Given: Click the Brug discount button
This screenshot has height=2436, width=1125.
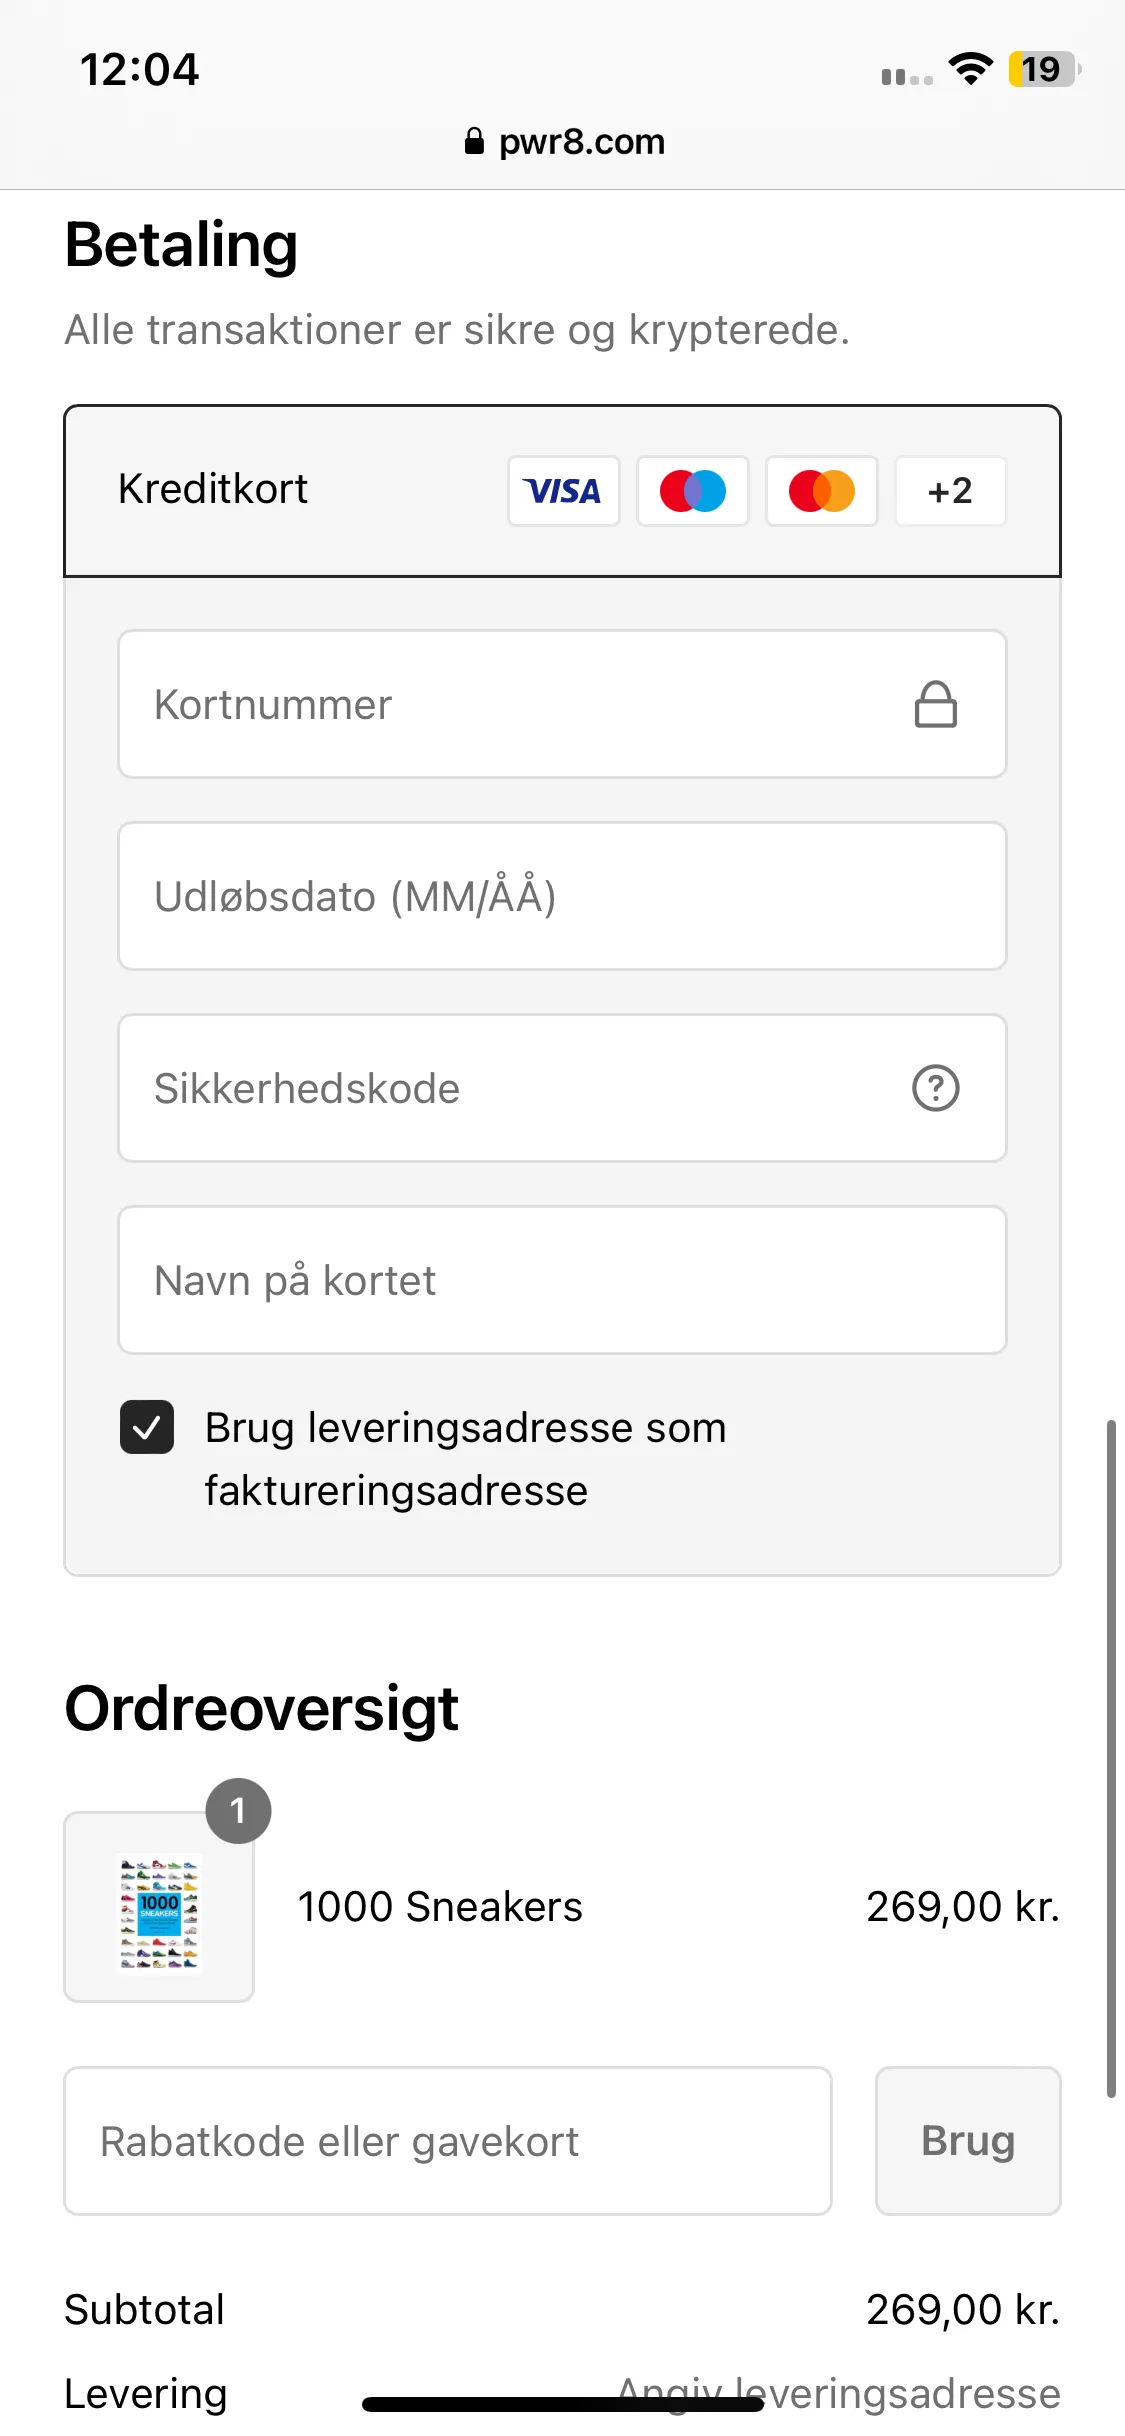Looking at the screenshot, I should [x=968, y=2141].
